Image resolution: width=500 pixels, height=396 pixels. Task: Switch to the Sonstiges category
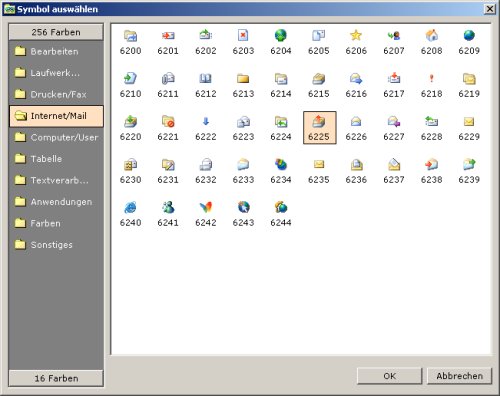(x=56, y=245)
